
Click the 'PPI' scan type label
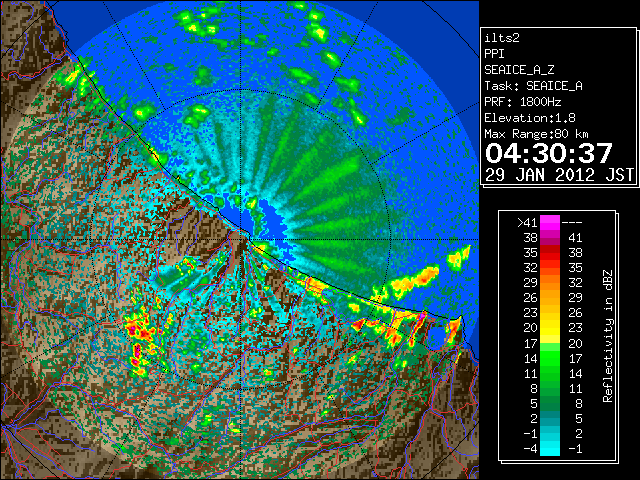pos(494,54)
